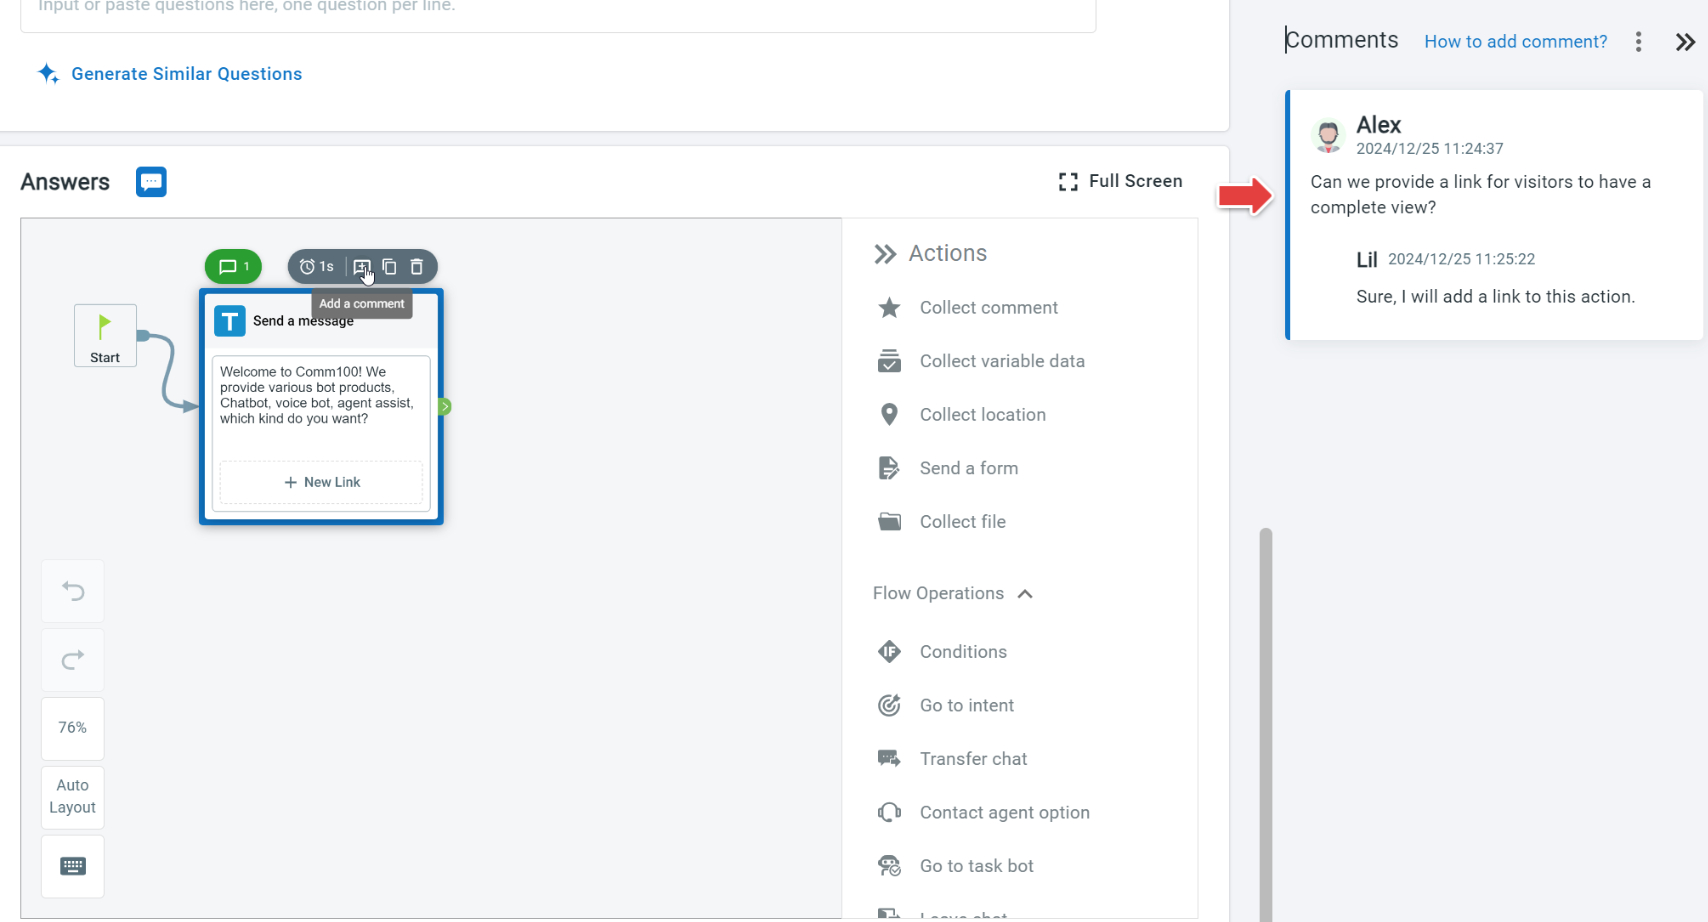The height and width of the screenshot is (922, 1708).
Task: Click the welcome message text box
Action: click(x=320, y=395)
